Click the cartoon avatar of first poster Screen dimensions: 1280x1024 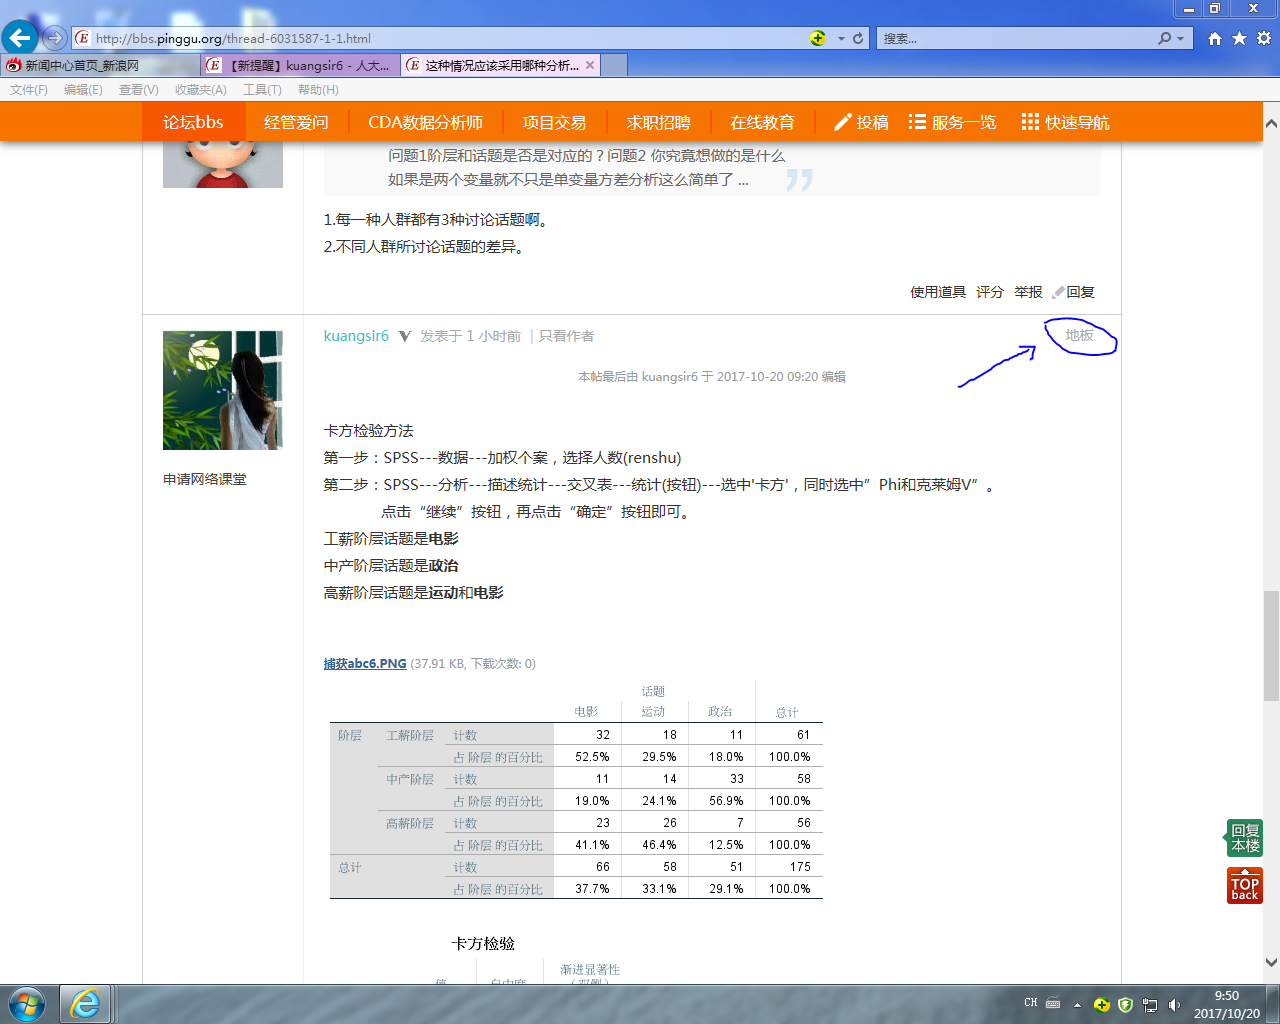point(223,164)
